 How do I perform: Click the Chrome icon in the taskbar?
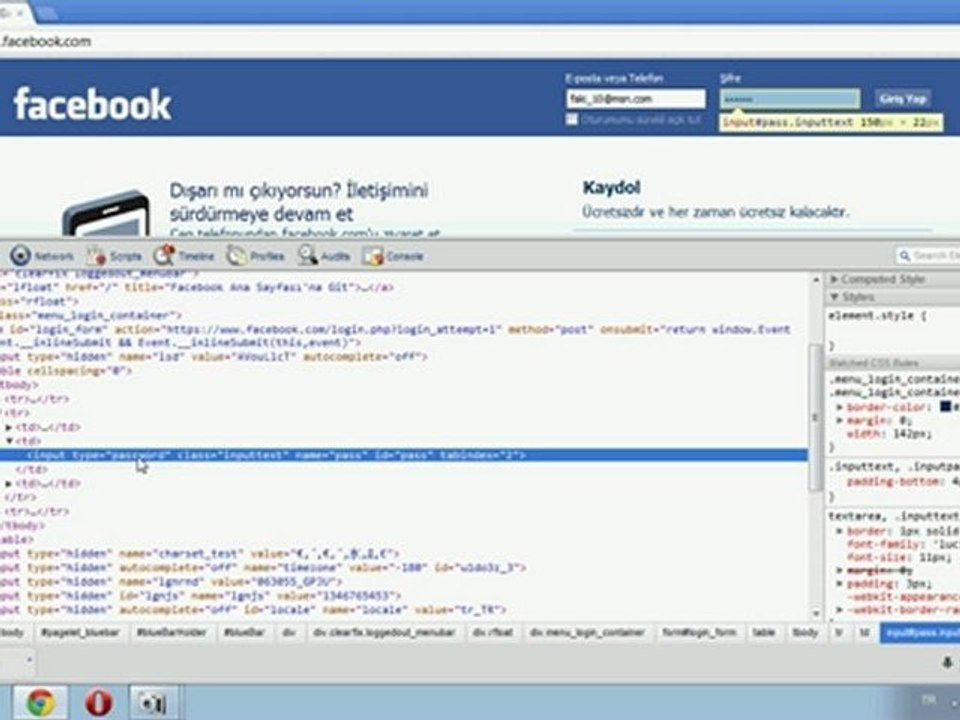(40, 702)
